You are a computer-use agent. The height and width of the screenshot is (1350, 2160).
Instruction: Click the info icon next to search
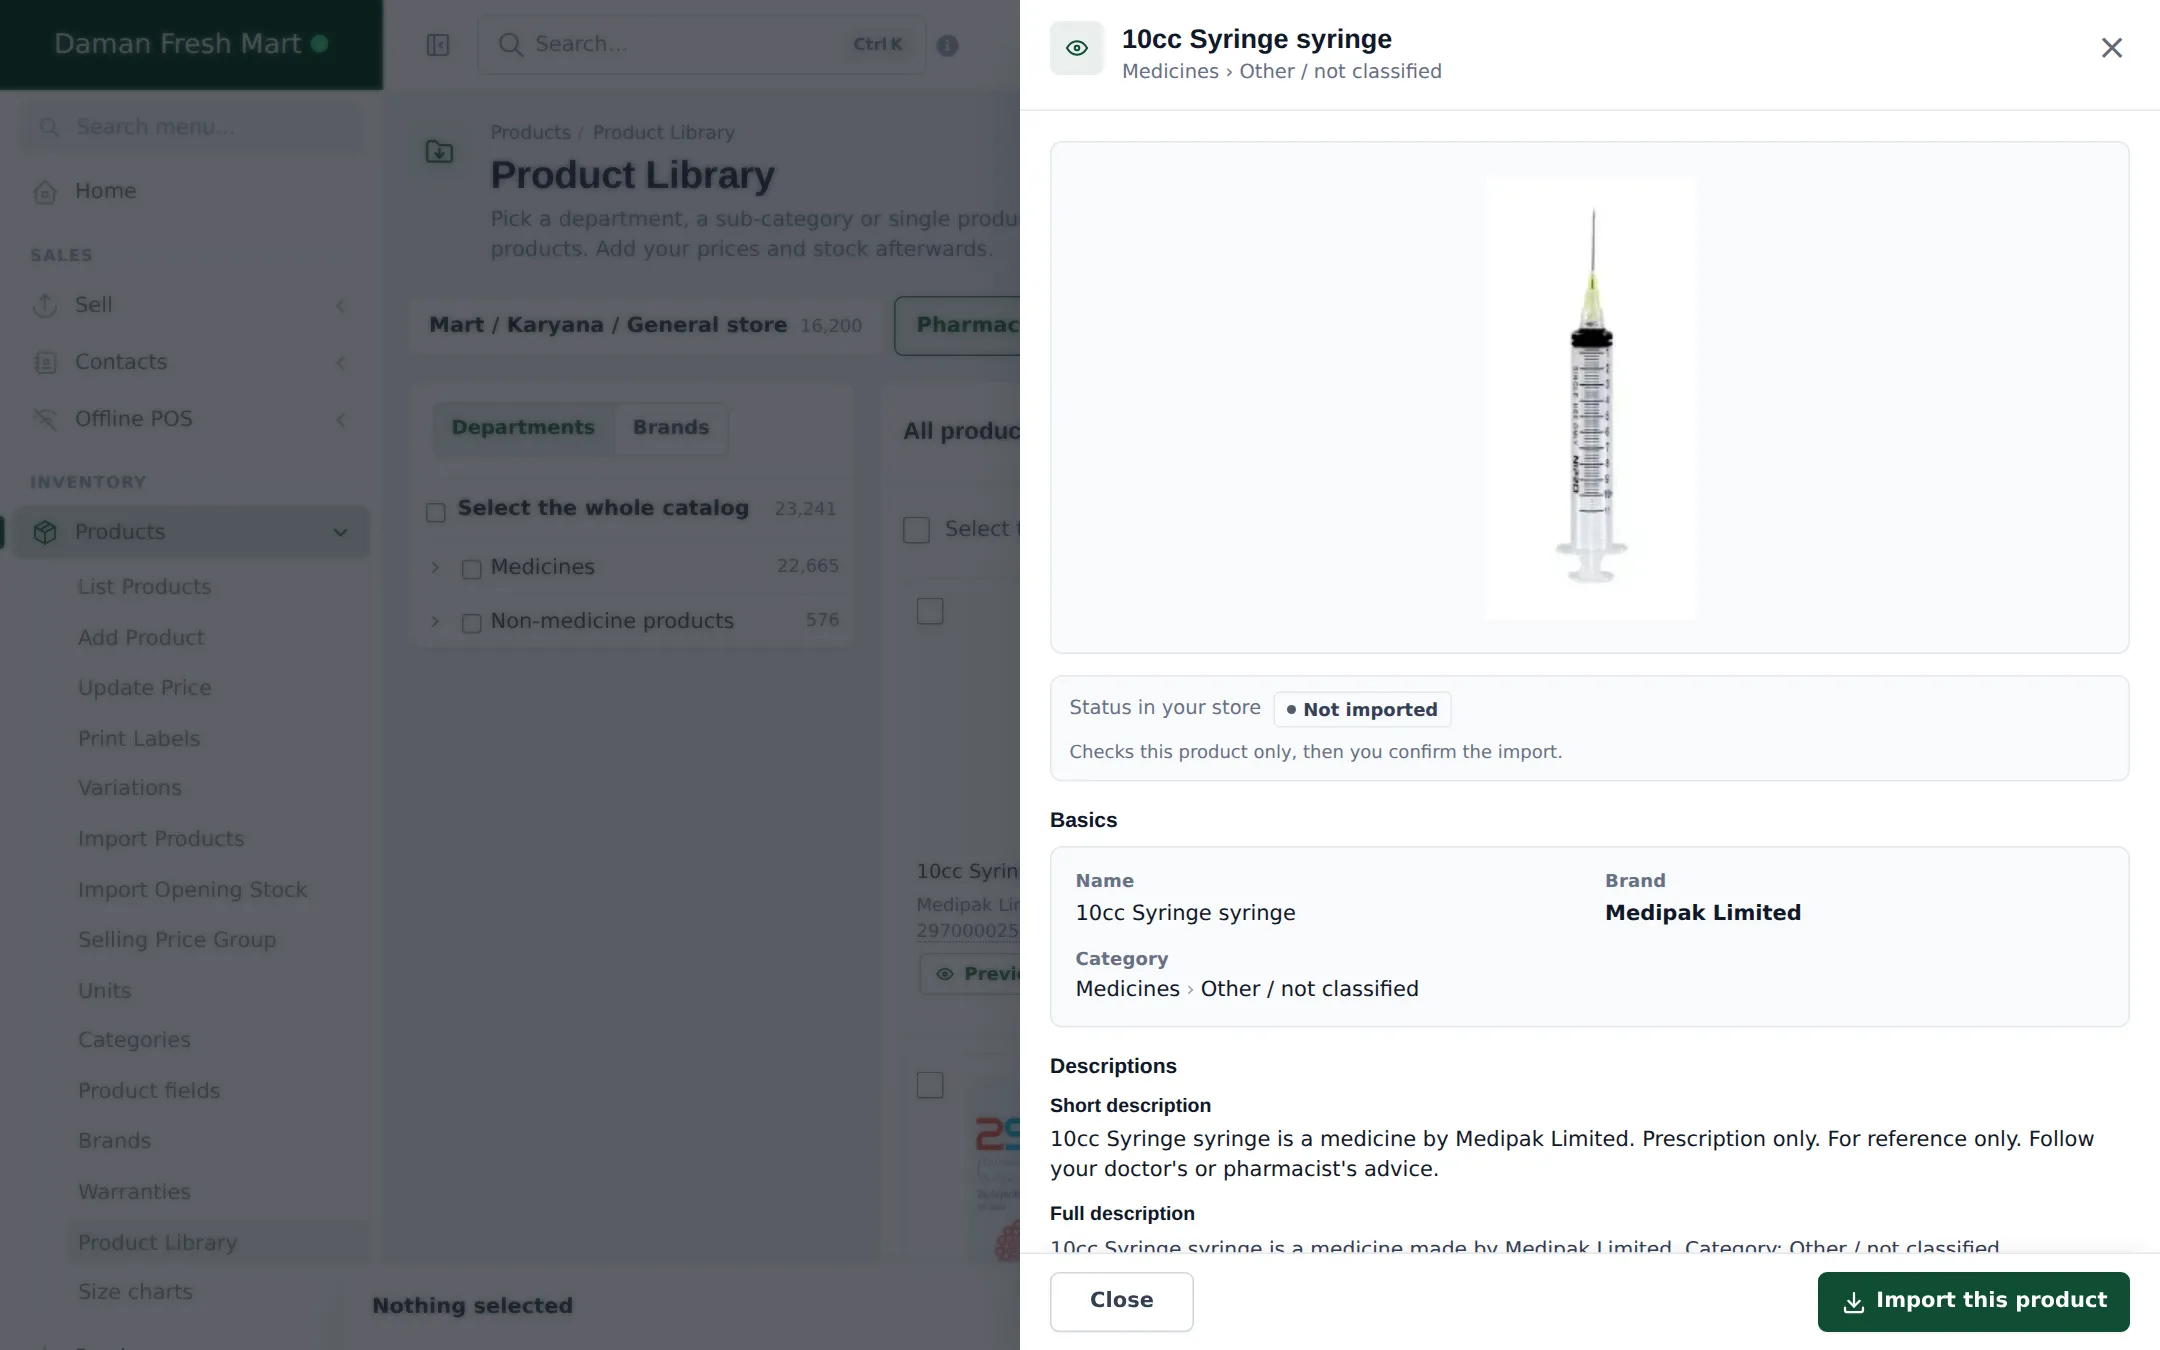(947, 46)
